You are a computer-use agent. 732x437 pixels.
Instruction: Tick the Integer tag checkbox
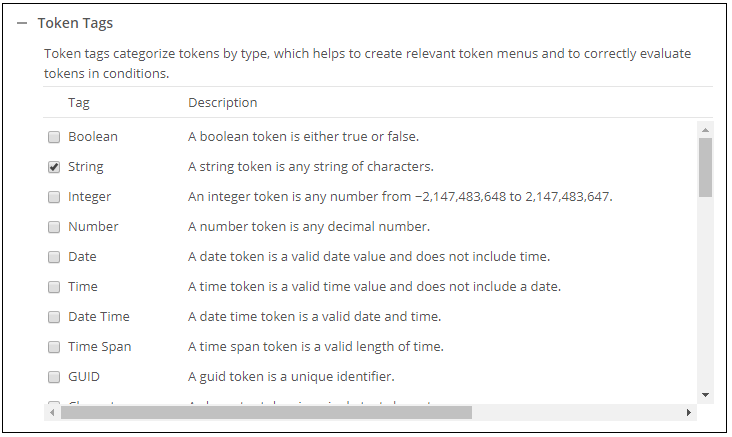[54, 197]
